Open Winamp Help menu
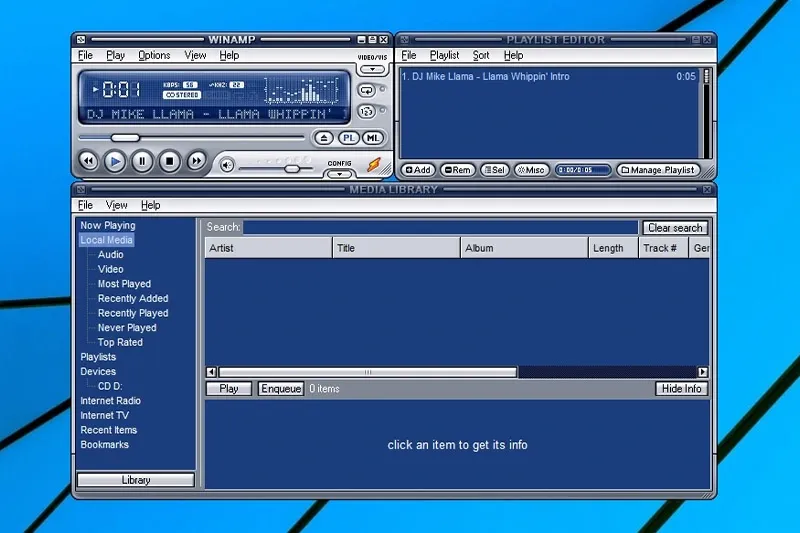This screenshot has width=800, height=533. click(x=229, y=55)
